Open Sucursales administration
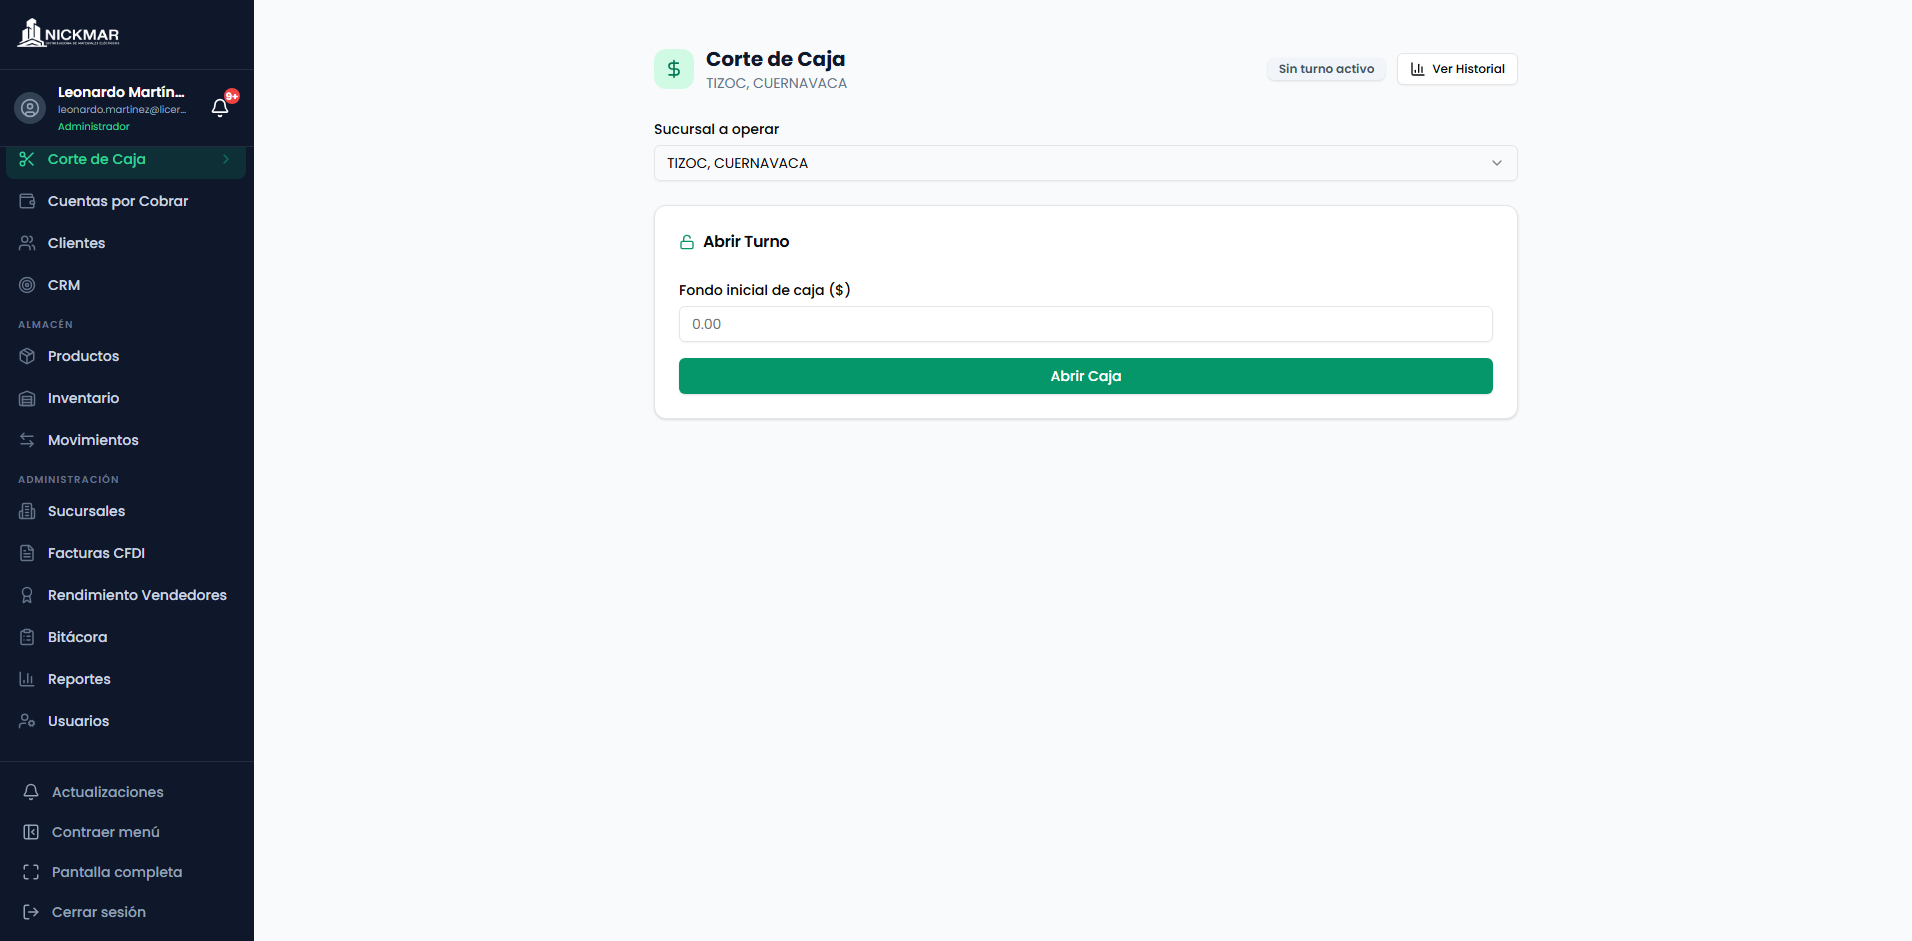 [x=126, y=511]
